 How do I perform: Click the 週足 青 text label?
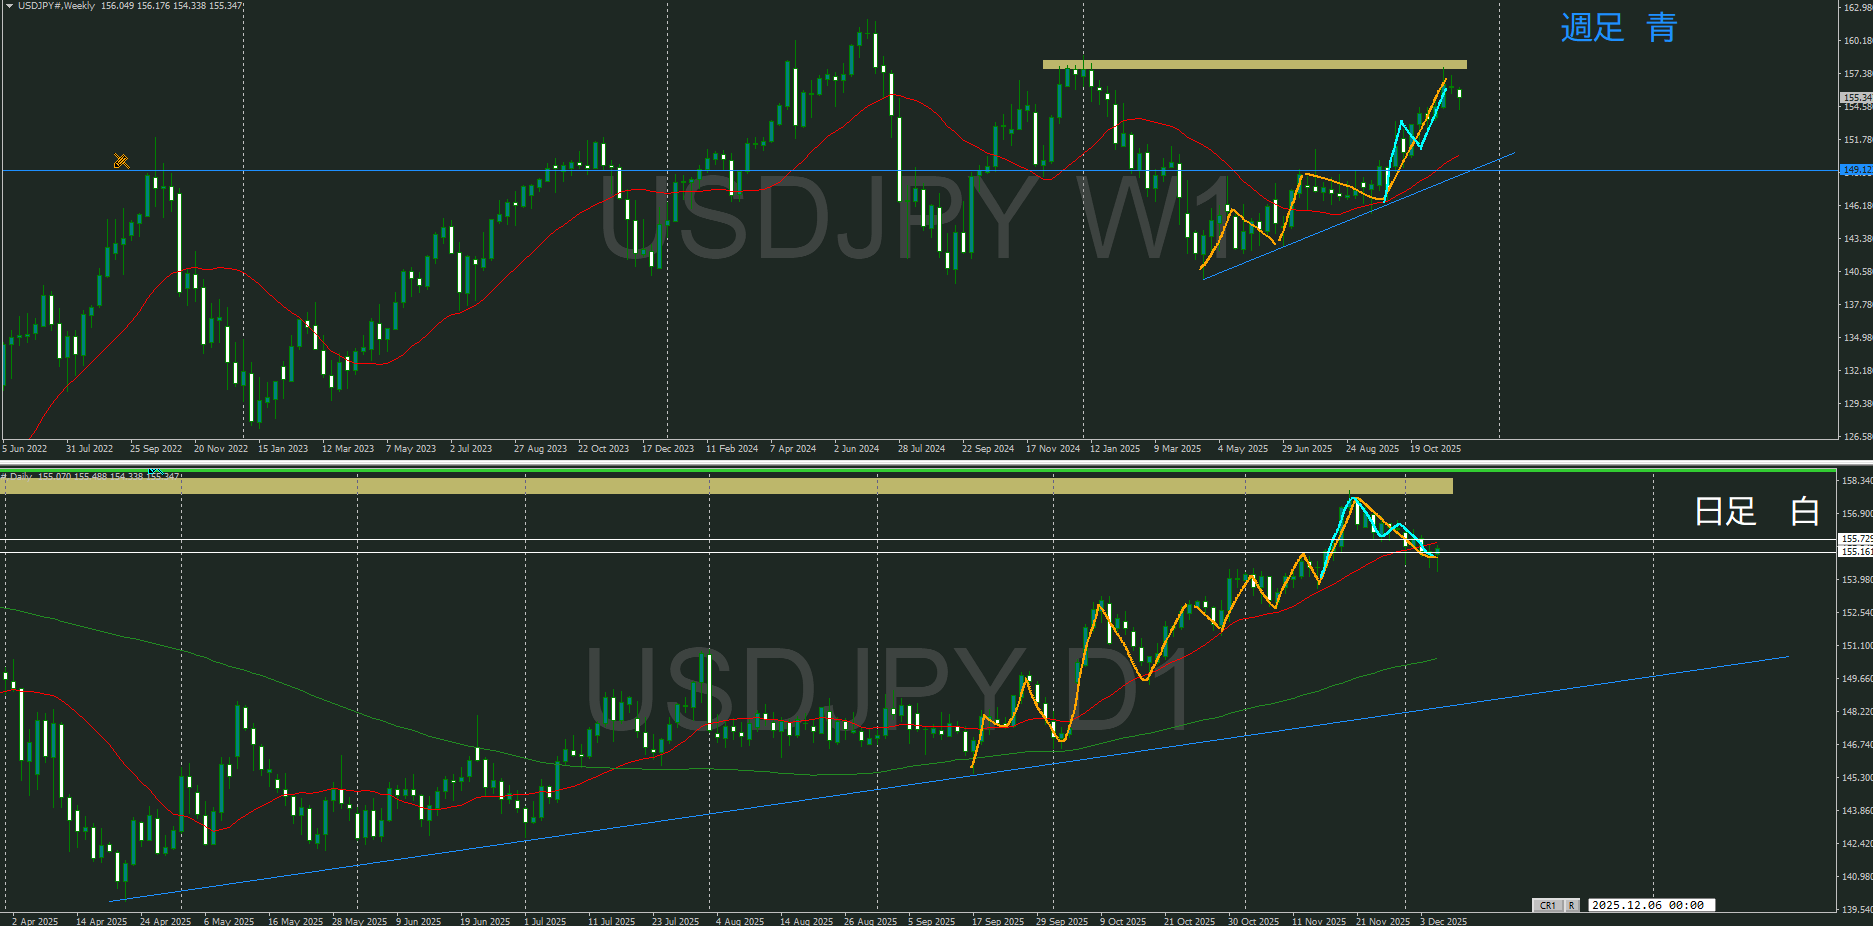pos(1618,28)
